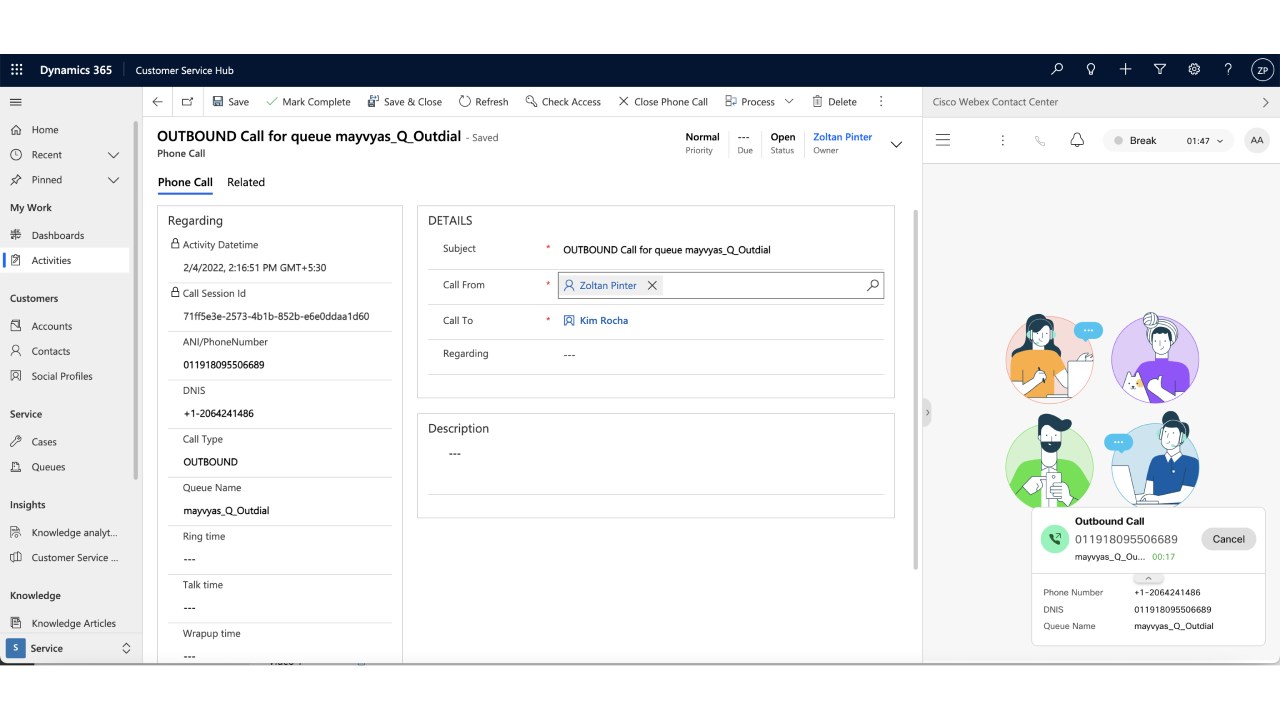The height and width of the screenshot is (720, 1280).
Task: Collapse the outbound call details chevron
Action: pyautogui.click(x=1148, y=578)
